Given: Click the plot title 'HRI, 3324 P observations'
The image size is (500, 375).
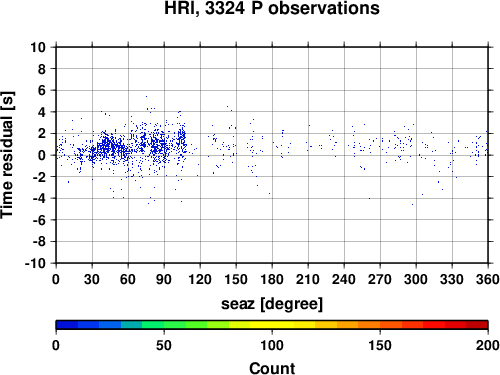Looking at the screenshot, I should click(272, 8).
